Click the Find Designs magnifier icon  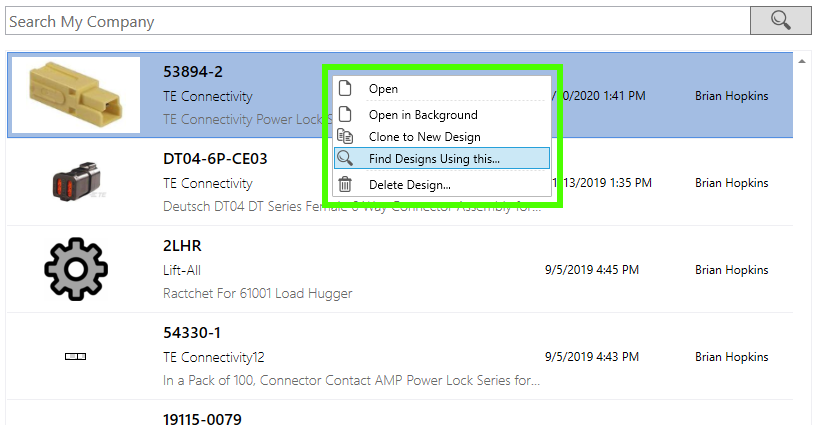tap(345, 158)
